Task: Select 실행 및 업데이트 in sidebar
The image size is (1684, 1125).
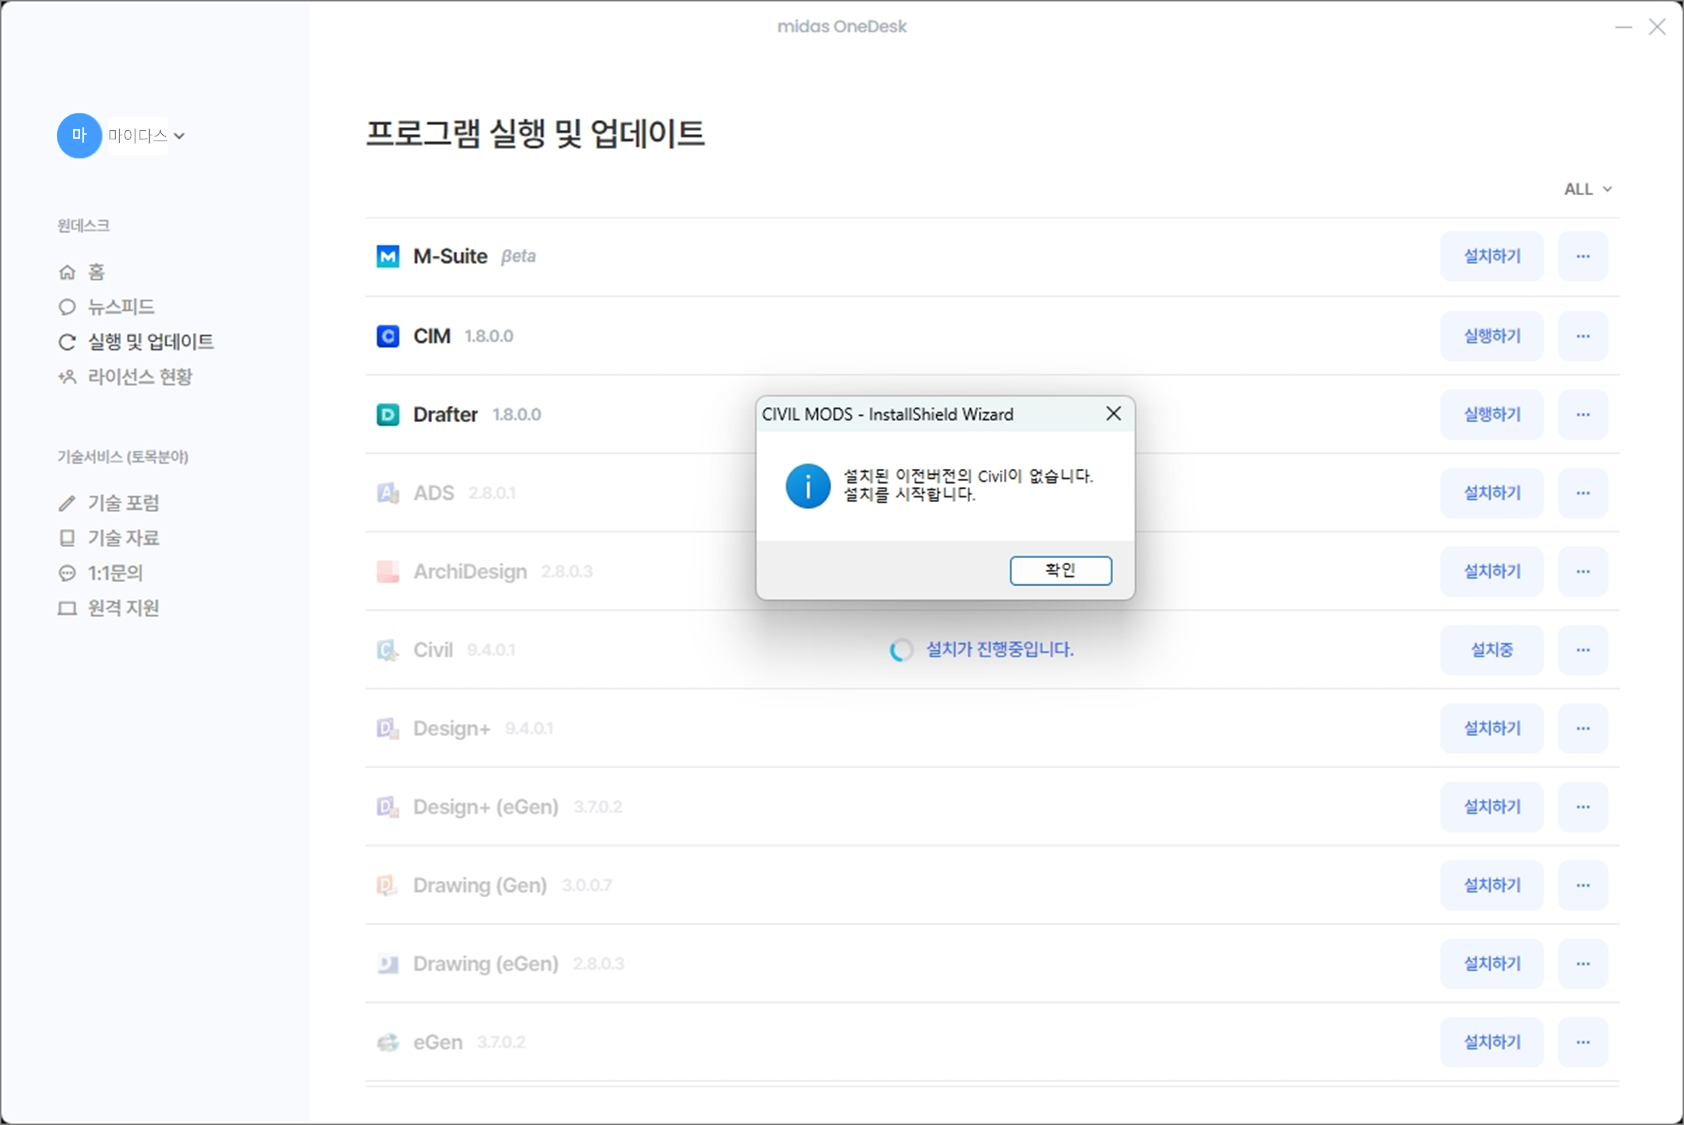Action: tap(136, 342)
